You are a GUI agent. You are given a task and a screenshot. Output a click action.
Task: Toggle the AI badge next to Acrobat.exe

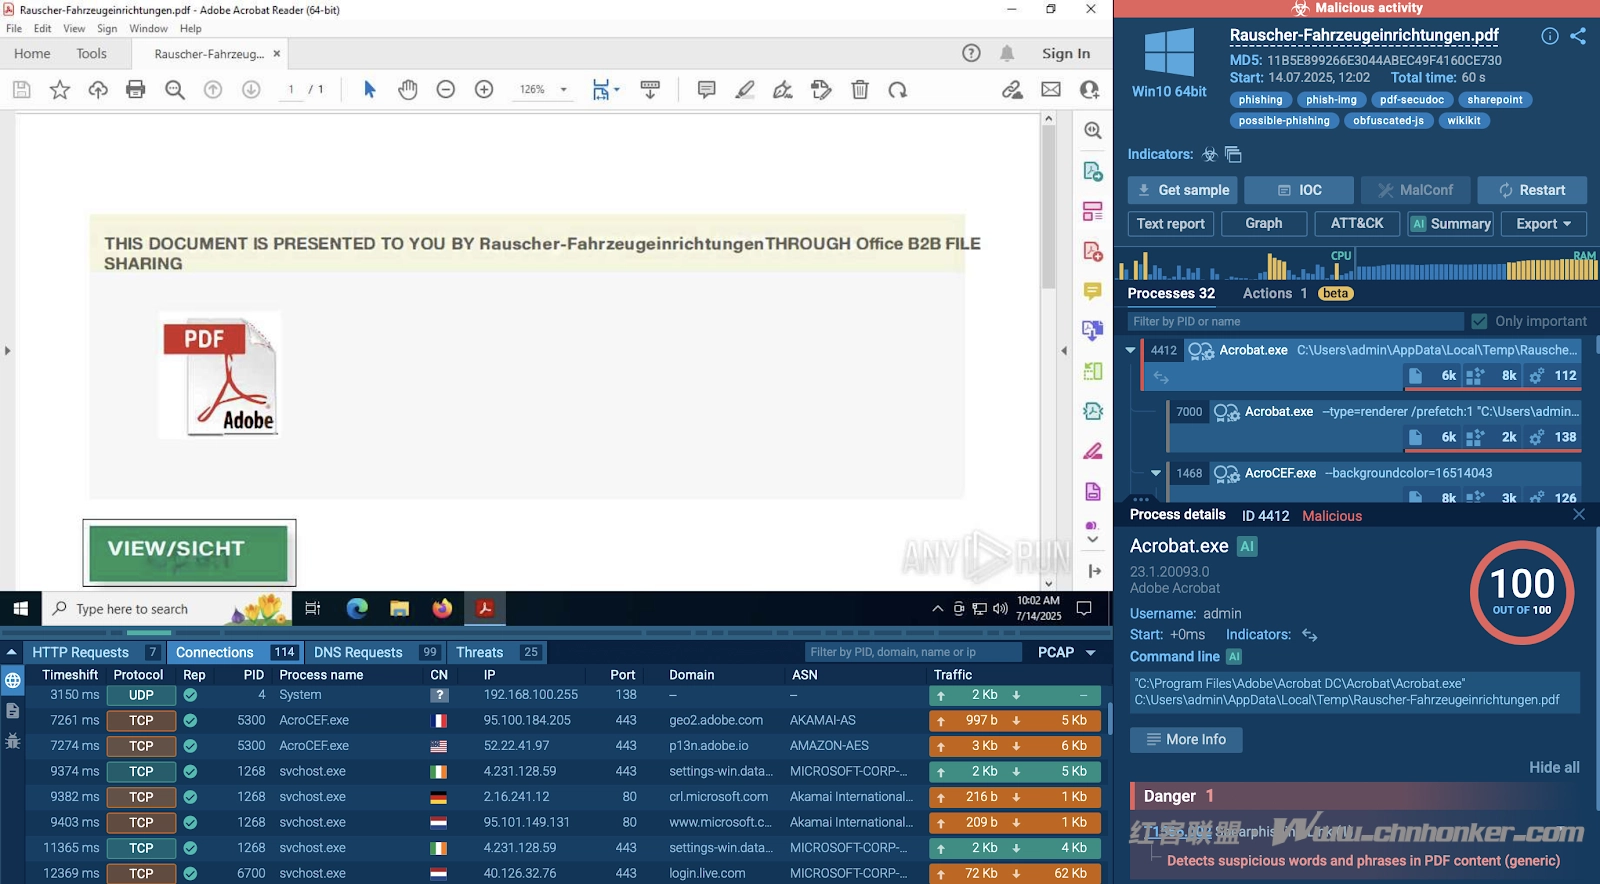(x=1247, y=546)
